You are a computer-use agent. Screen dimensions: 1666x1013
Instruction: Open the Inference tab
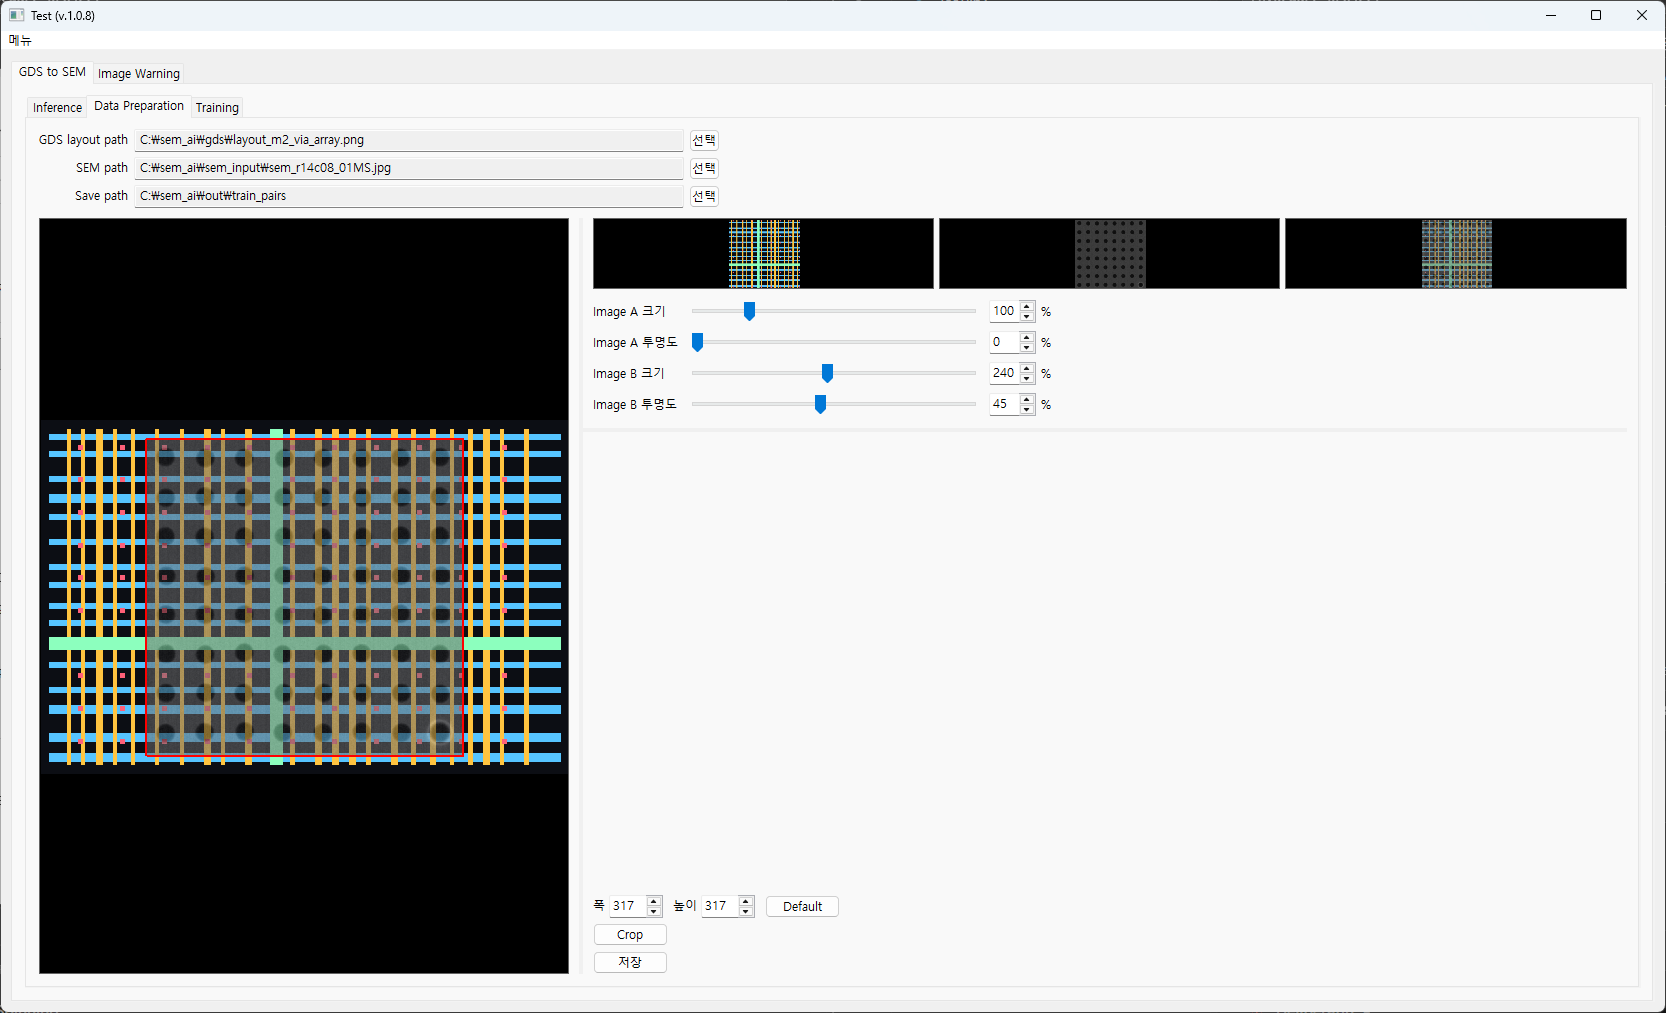click(x=57, y=108)
